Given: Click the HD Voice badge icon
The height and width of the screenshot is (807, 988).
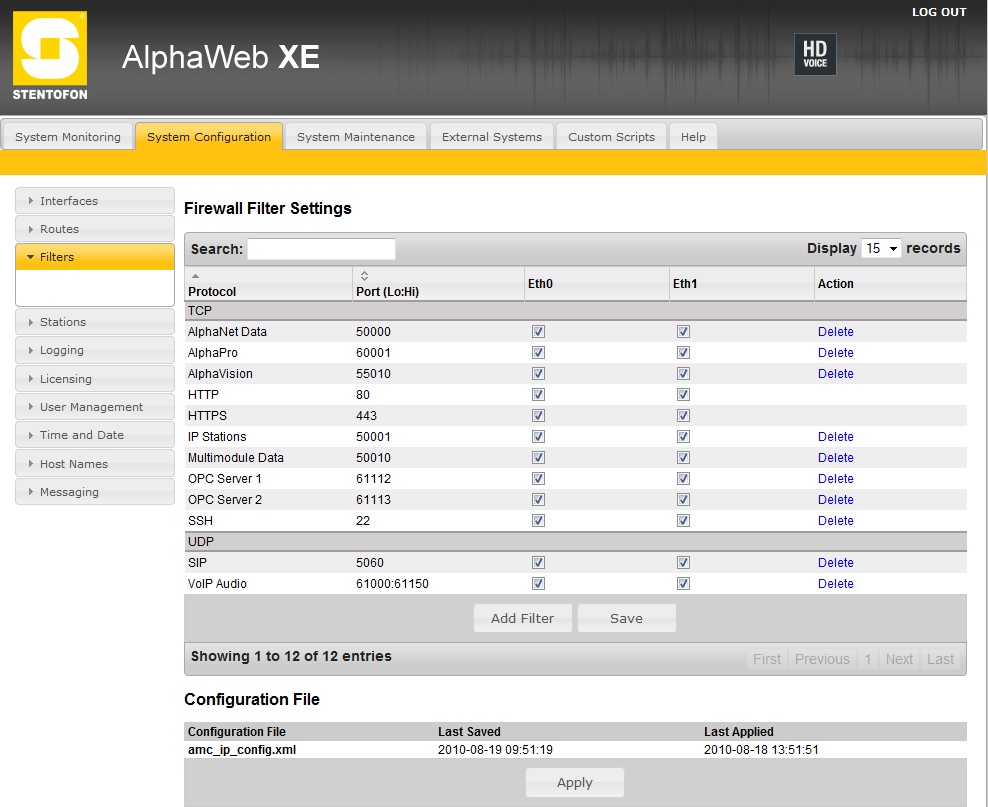Looking at the screenshot, I should 814,55.
